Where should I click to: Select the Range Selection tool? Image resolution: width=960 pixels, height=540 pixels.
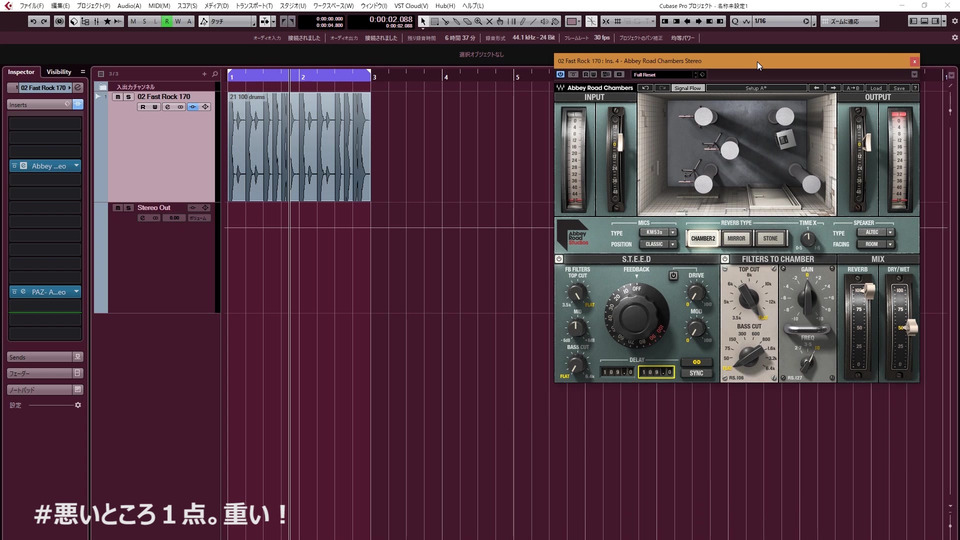coord(435,21)
